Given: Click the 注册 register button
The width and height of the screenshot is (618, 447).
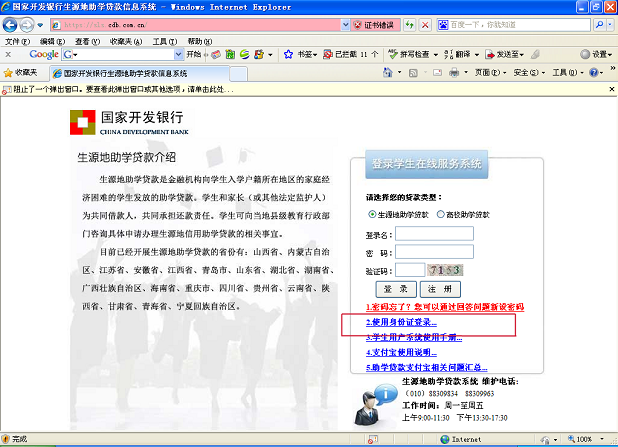Looking at the screenshot, I should coord(440,289).
